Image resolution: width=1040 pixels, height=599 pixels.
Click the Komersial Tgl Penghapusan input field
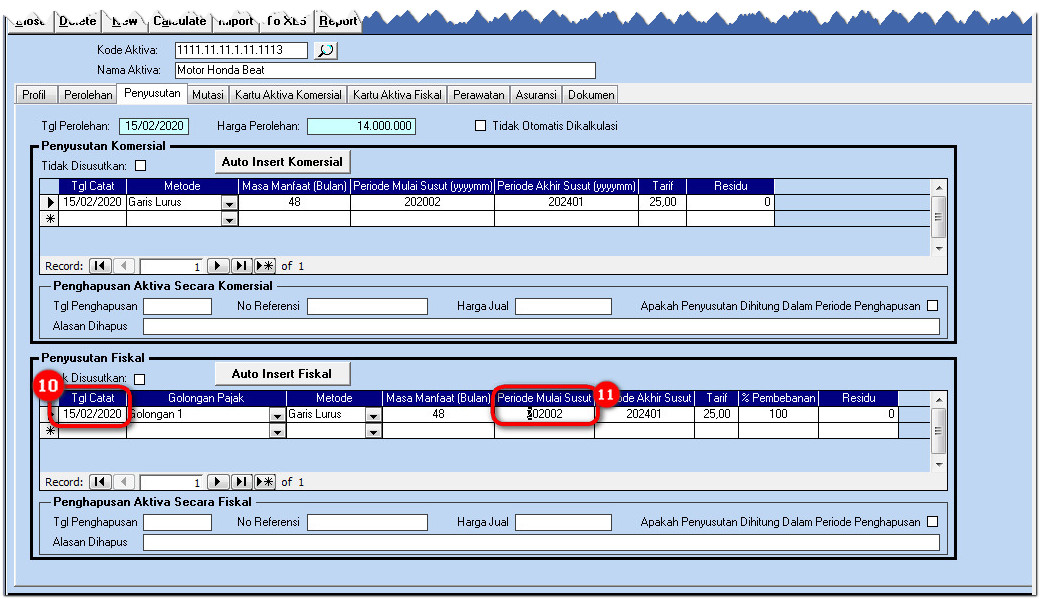(x=177, y=307)
